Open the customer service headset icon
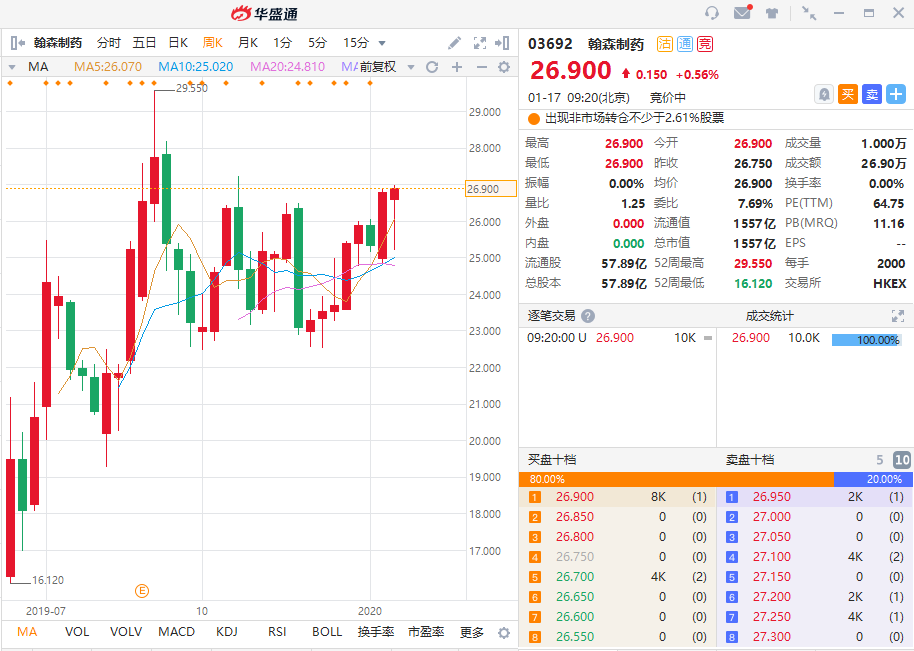Image resolution: width=914 pixels, height=651 pixels. [x=712, y=13]
